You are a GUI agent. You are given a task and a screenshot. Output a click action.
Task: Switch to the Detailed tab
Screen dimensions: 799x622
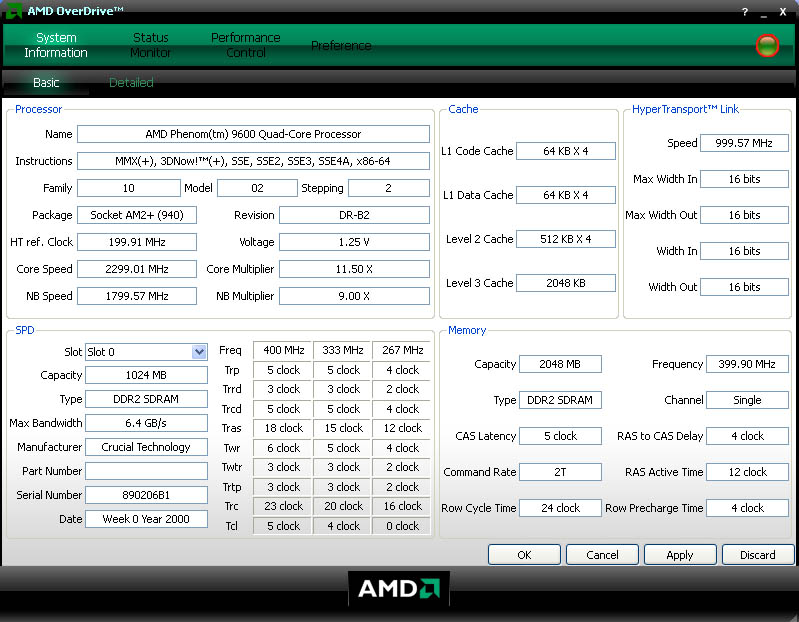tap(131, 83)
